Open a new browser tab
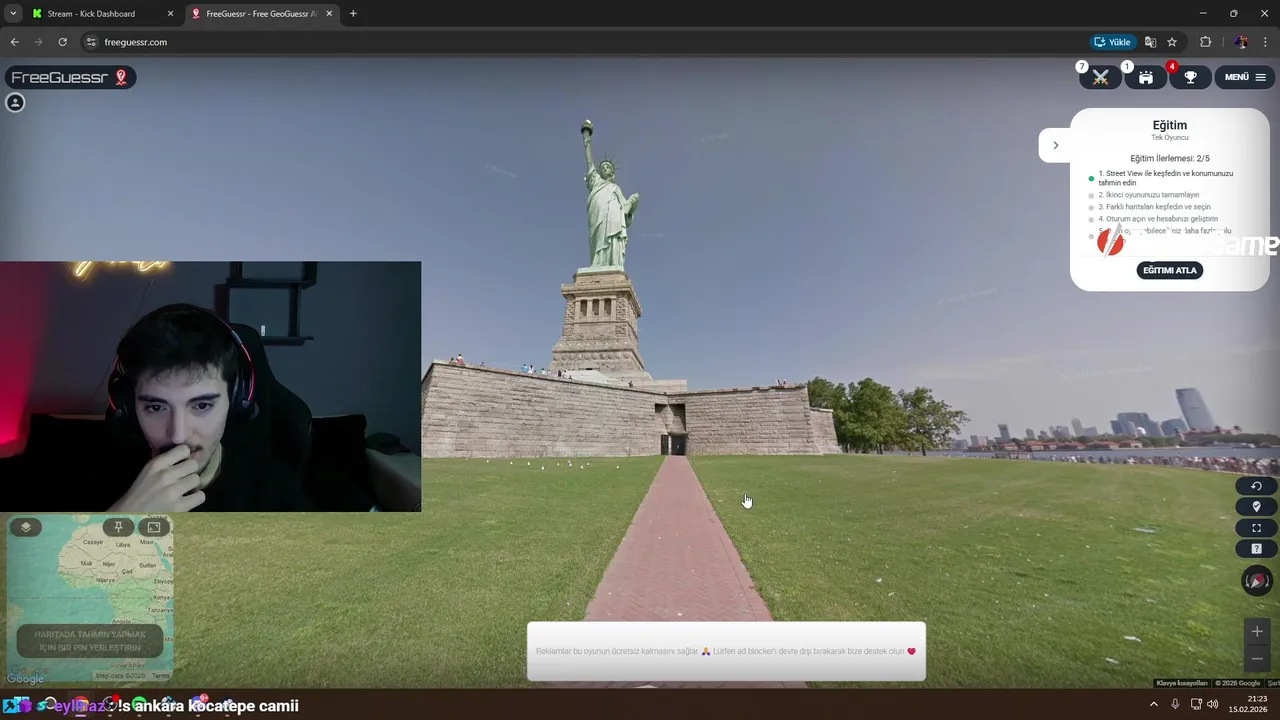This screenshot has height=720, width=1280. coord(353,14)
